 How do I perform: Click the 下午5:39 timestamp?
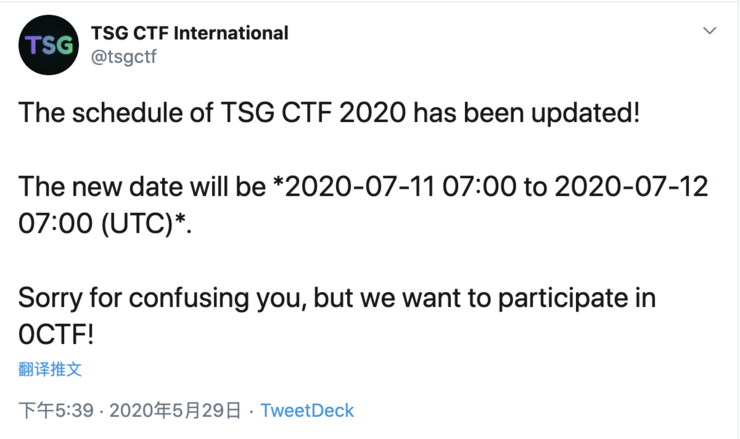pos(56,410)
